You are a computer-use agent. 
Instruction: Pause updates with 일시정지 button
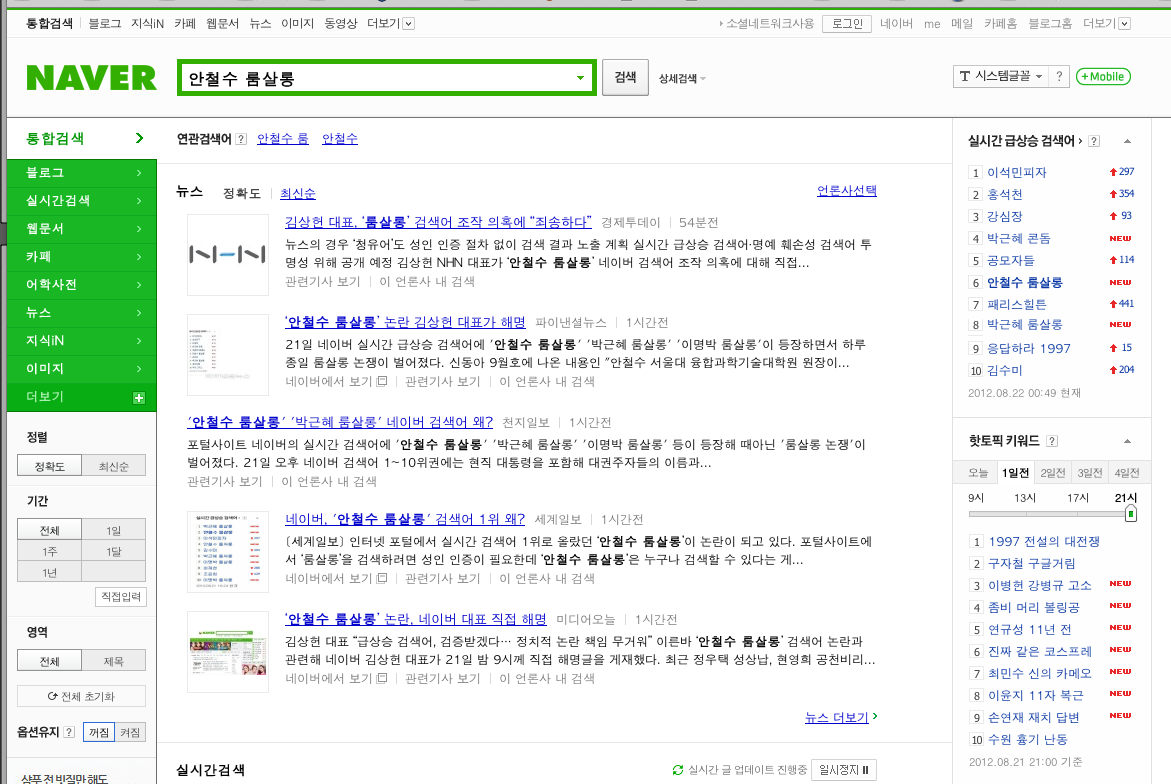click(x=844, y=770)
